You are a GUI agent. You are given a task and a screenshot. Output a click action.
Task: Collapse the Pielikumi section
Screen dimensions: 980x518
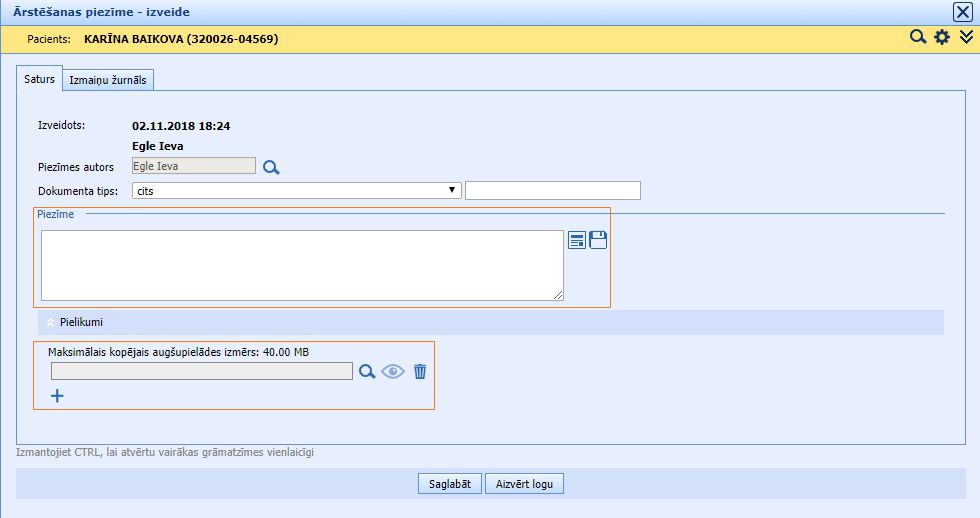[52, 322]
